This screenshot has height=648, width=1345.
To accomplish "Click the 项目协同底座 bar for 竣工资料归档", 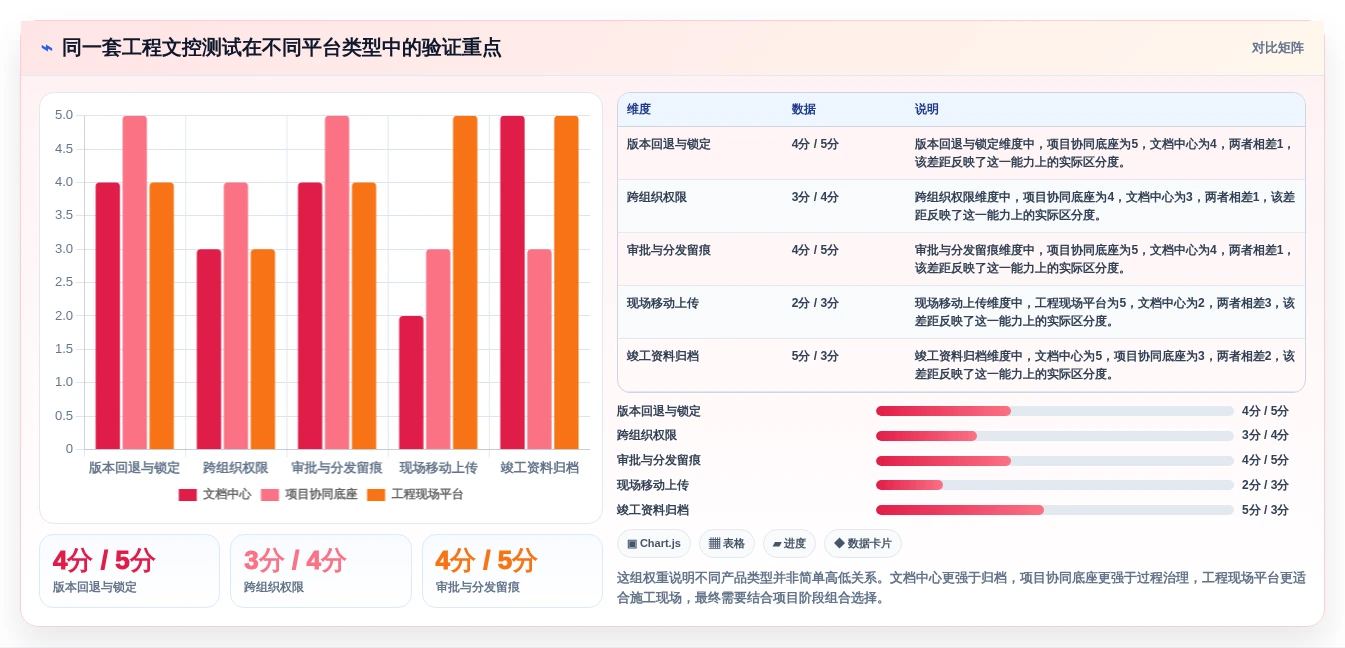I will click(539, 349).
